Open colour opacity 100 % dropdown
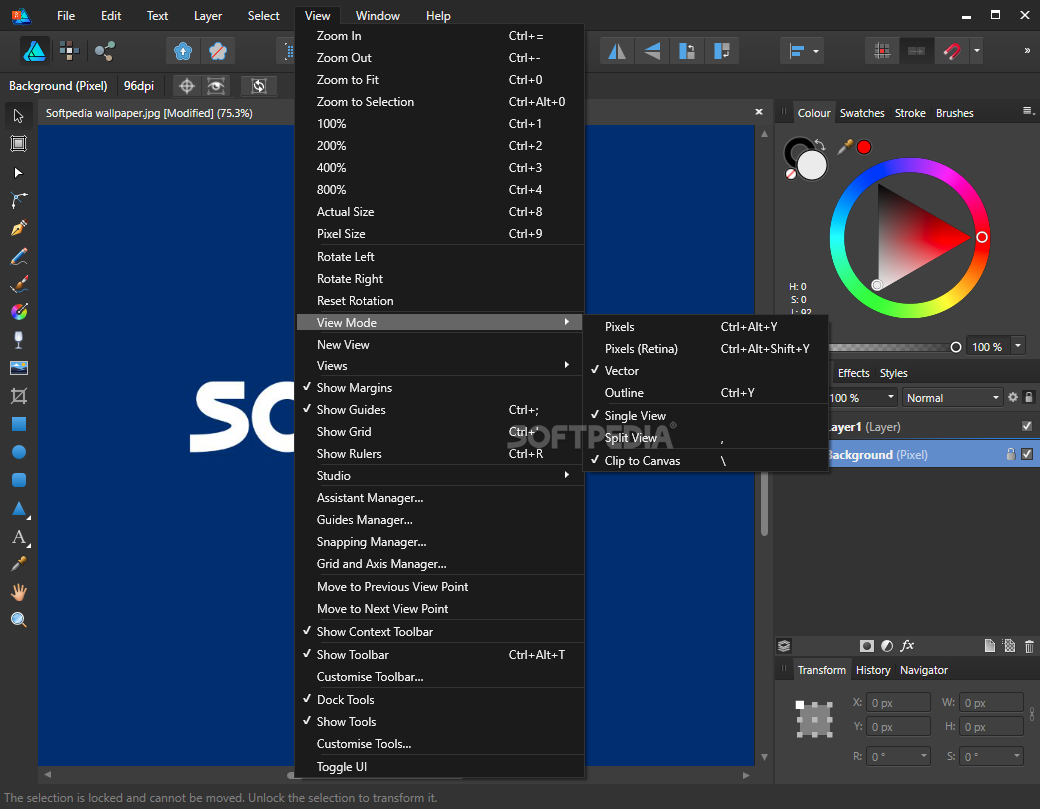 [1017, 346]
